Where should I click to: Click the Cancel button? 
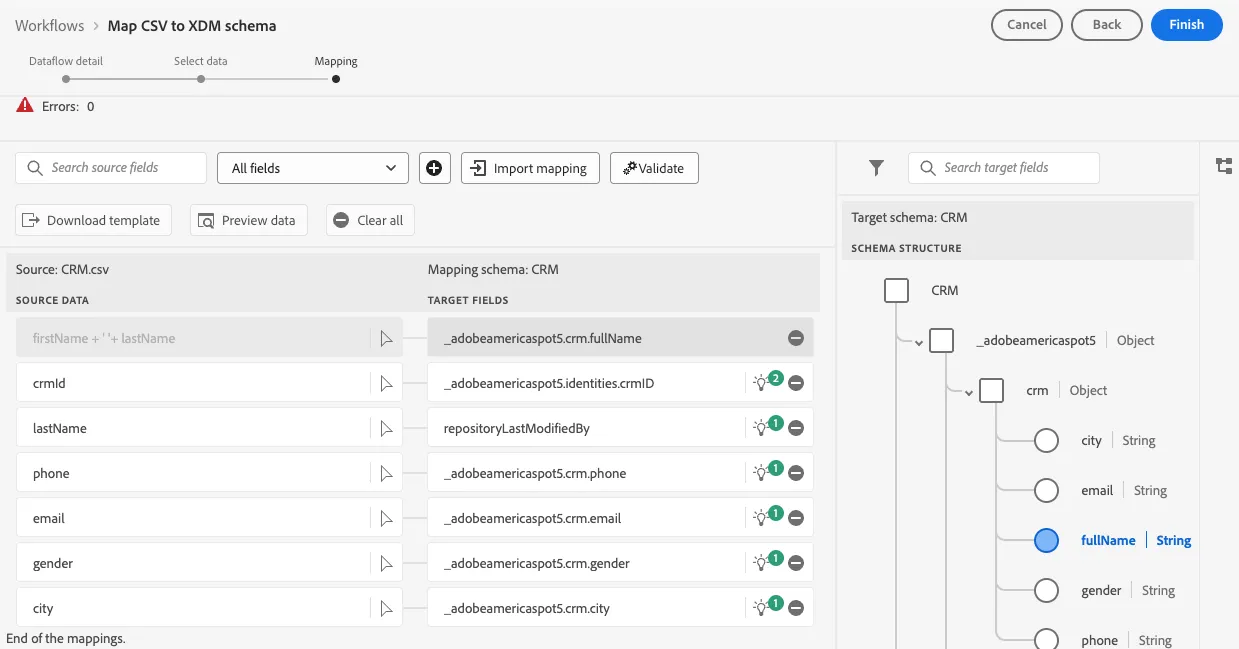(1027, 25)
